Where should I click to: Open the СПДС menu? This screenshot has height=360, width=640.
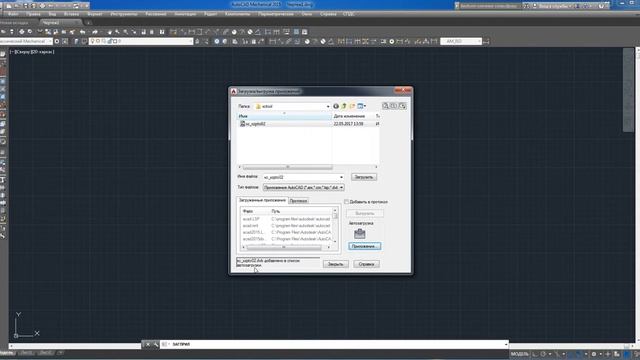[x=349, y=14]
